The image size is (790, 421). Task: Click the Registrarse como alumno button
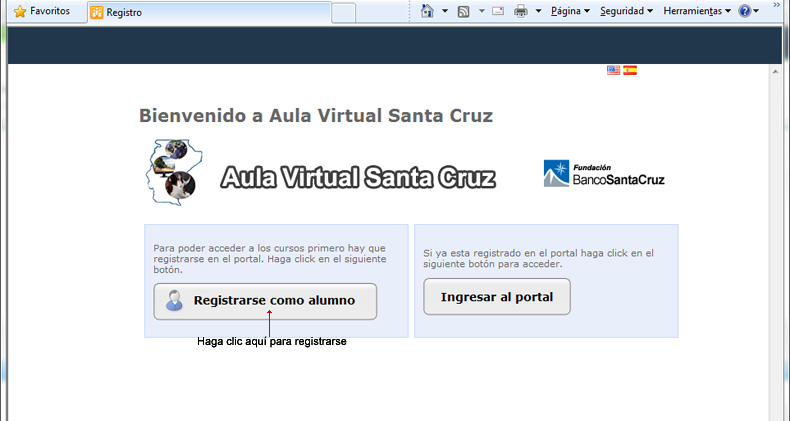265,301
